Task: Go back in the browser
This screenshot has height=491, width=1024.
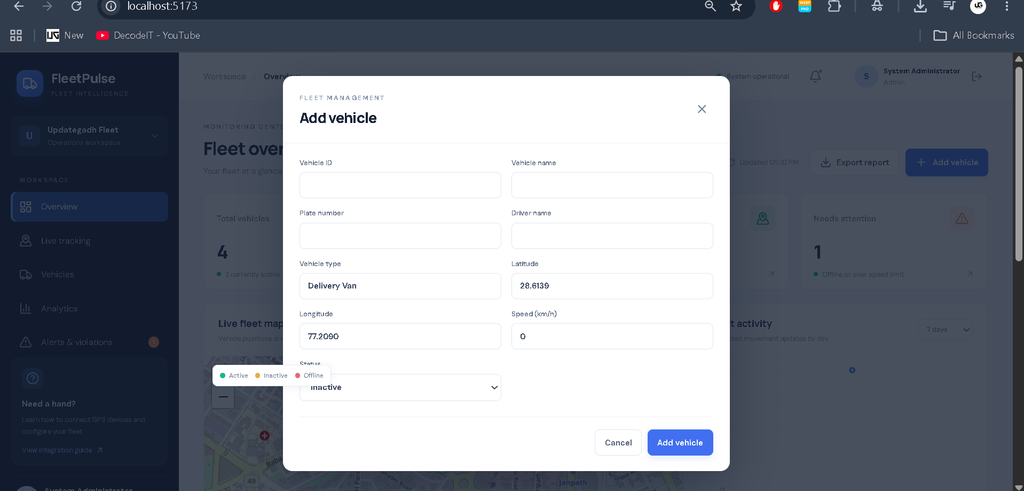Action: (x=19, y=6)
